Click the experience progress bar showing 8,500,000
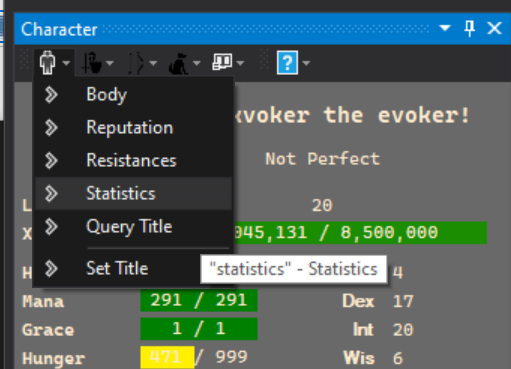The image size is (511, 369). coord(360,232)
